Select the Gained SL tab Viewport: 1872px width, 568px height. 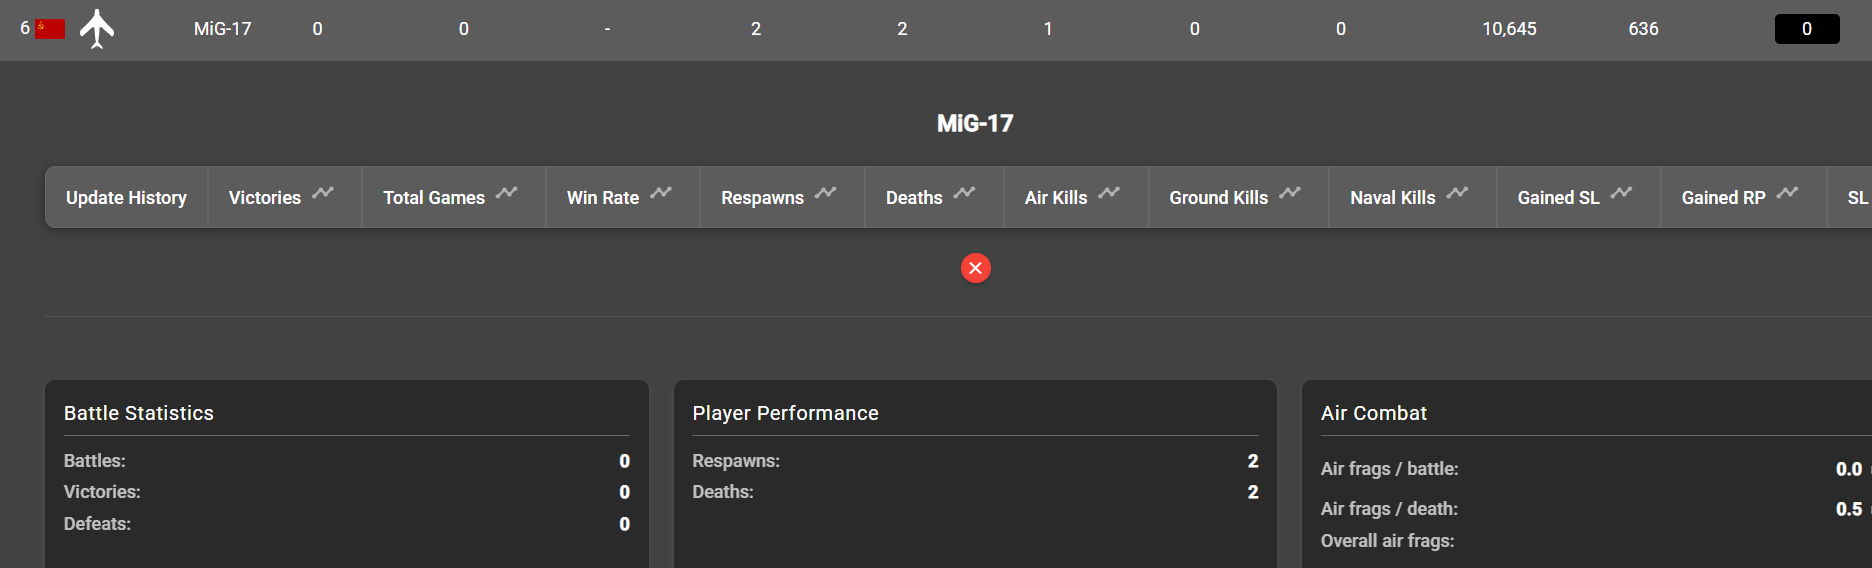point(1558,198)
